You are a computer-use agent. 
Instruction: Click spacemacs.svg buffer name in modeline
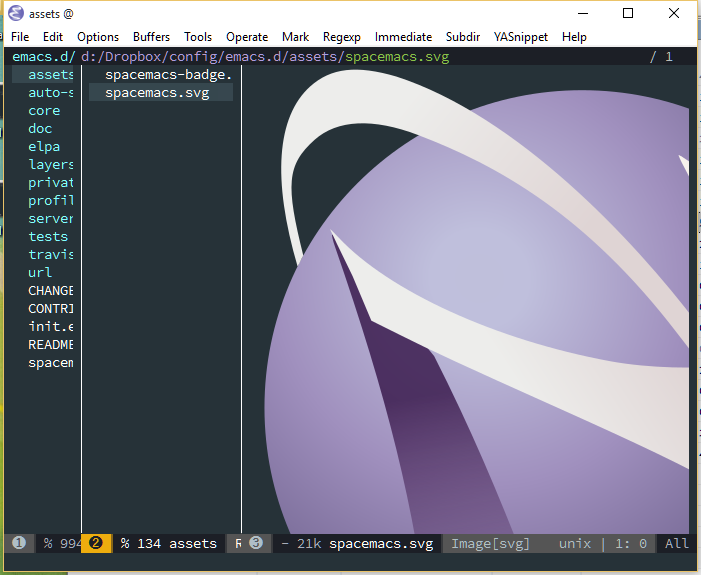[381, 544]
